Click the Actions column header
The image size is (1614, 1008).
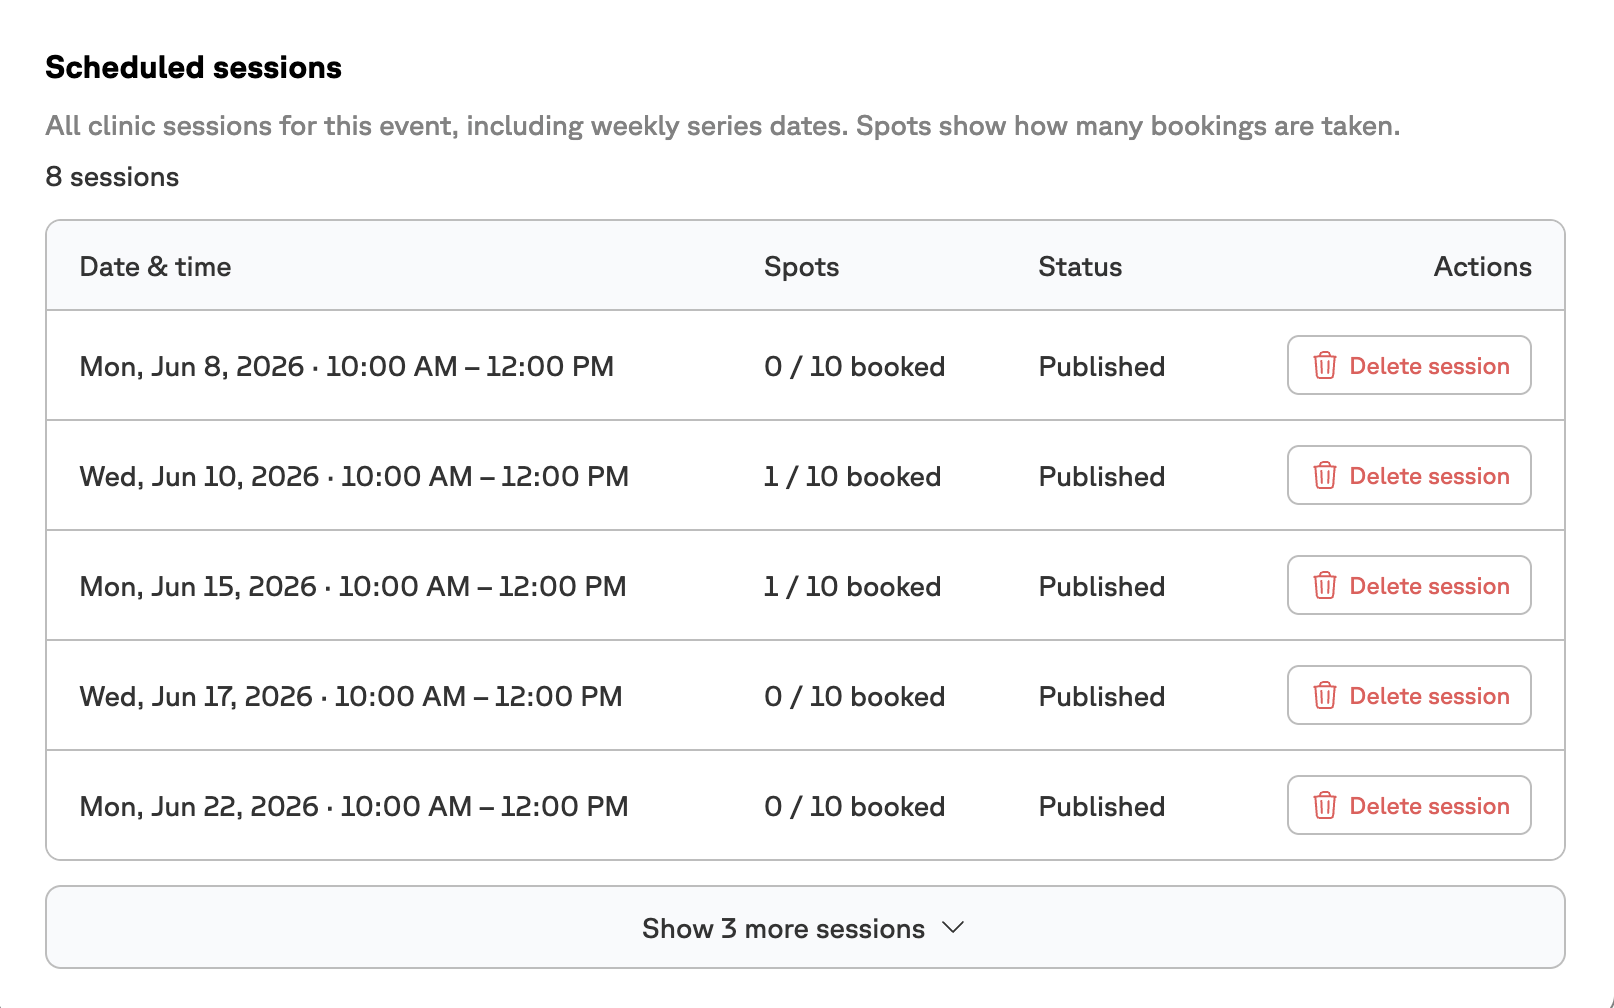pos(1482,267)
